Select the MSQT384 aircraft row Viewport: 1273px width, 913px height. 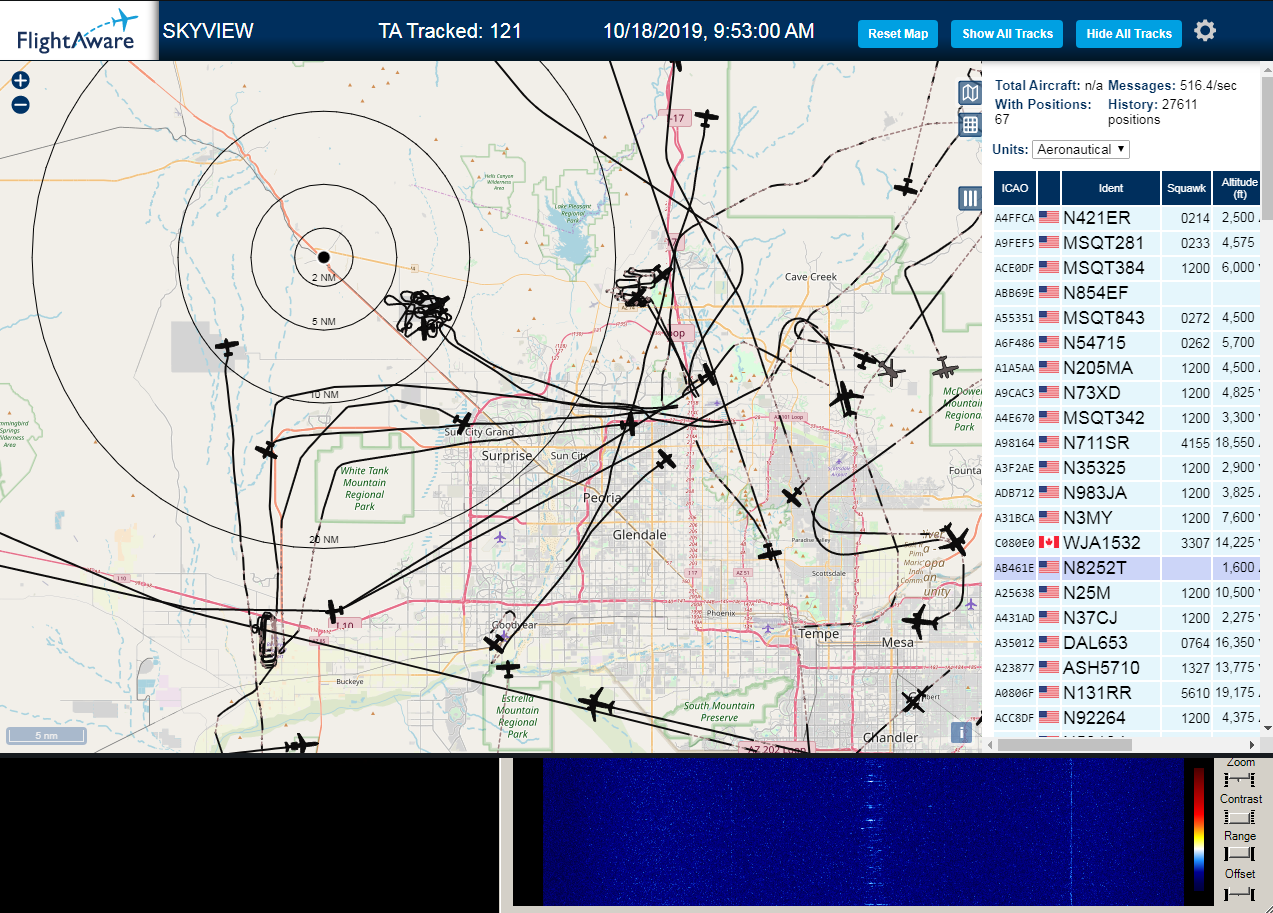[1127, 268]
